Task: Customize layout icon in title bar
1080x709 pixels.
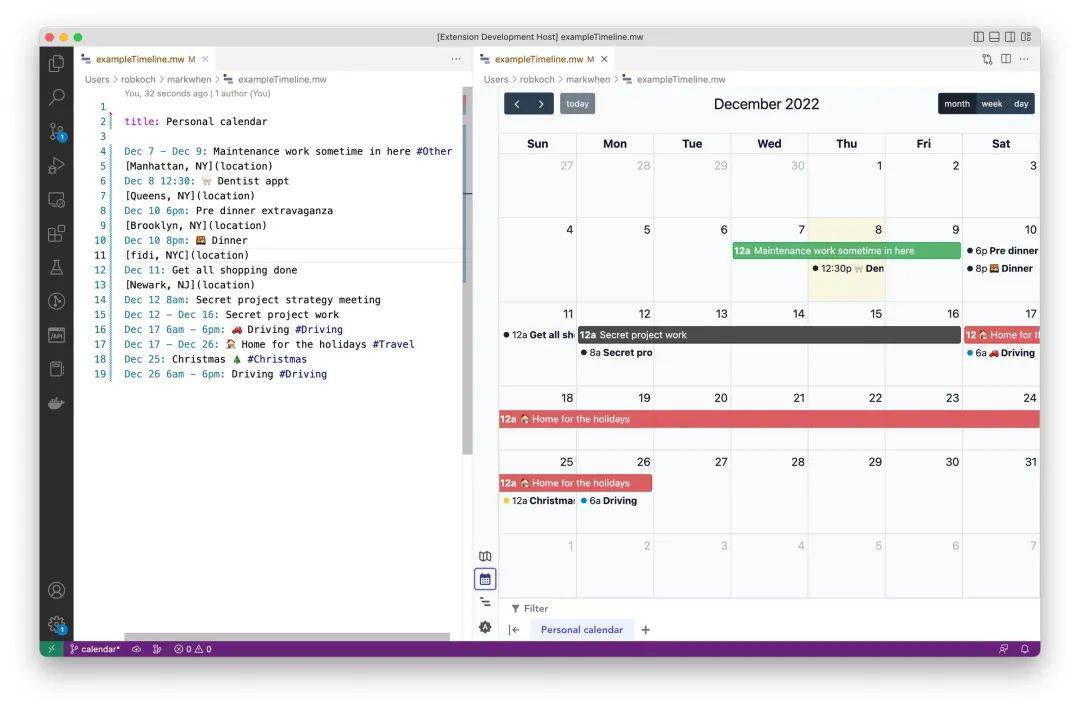Action: pos(1026,37)
